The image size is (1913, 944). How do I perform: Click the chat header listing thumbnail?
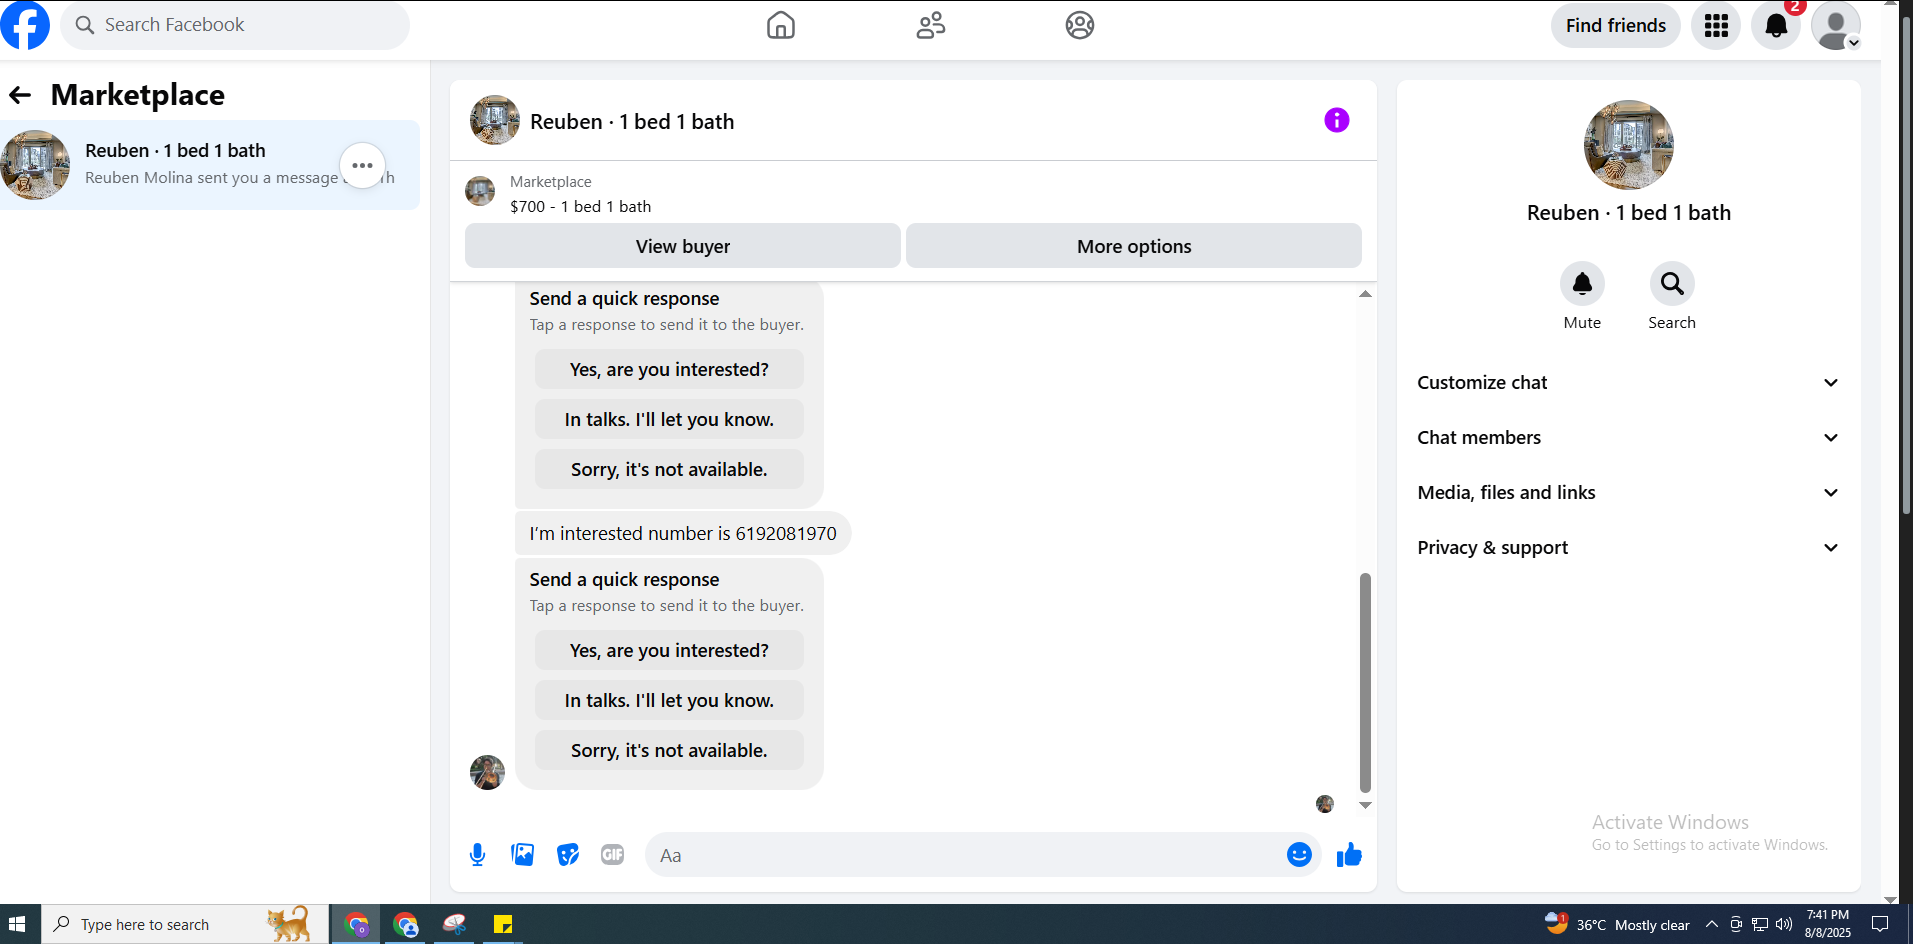pos(494,120)
